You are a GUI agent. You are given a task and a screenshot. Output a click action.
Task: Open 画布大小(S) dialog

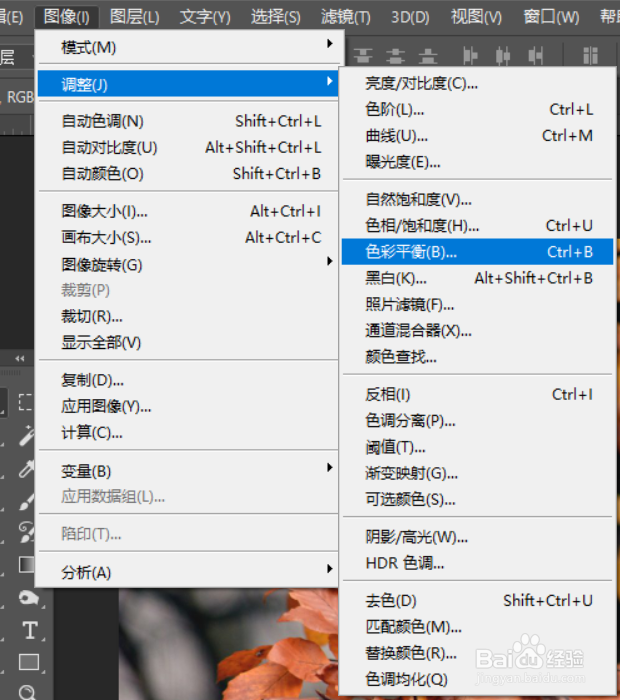(189, 238)
